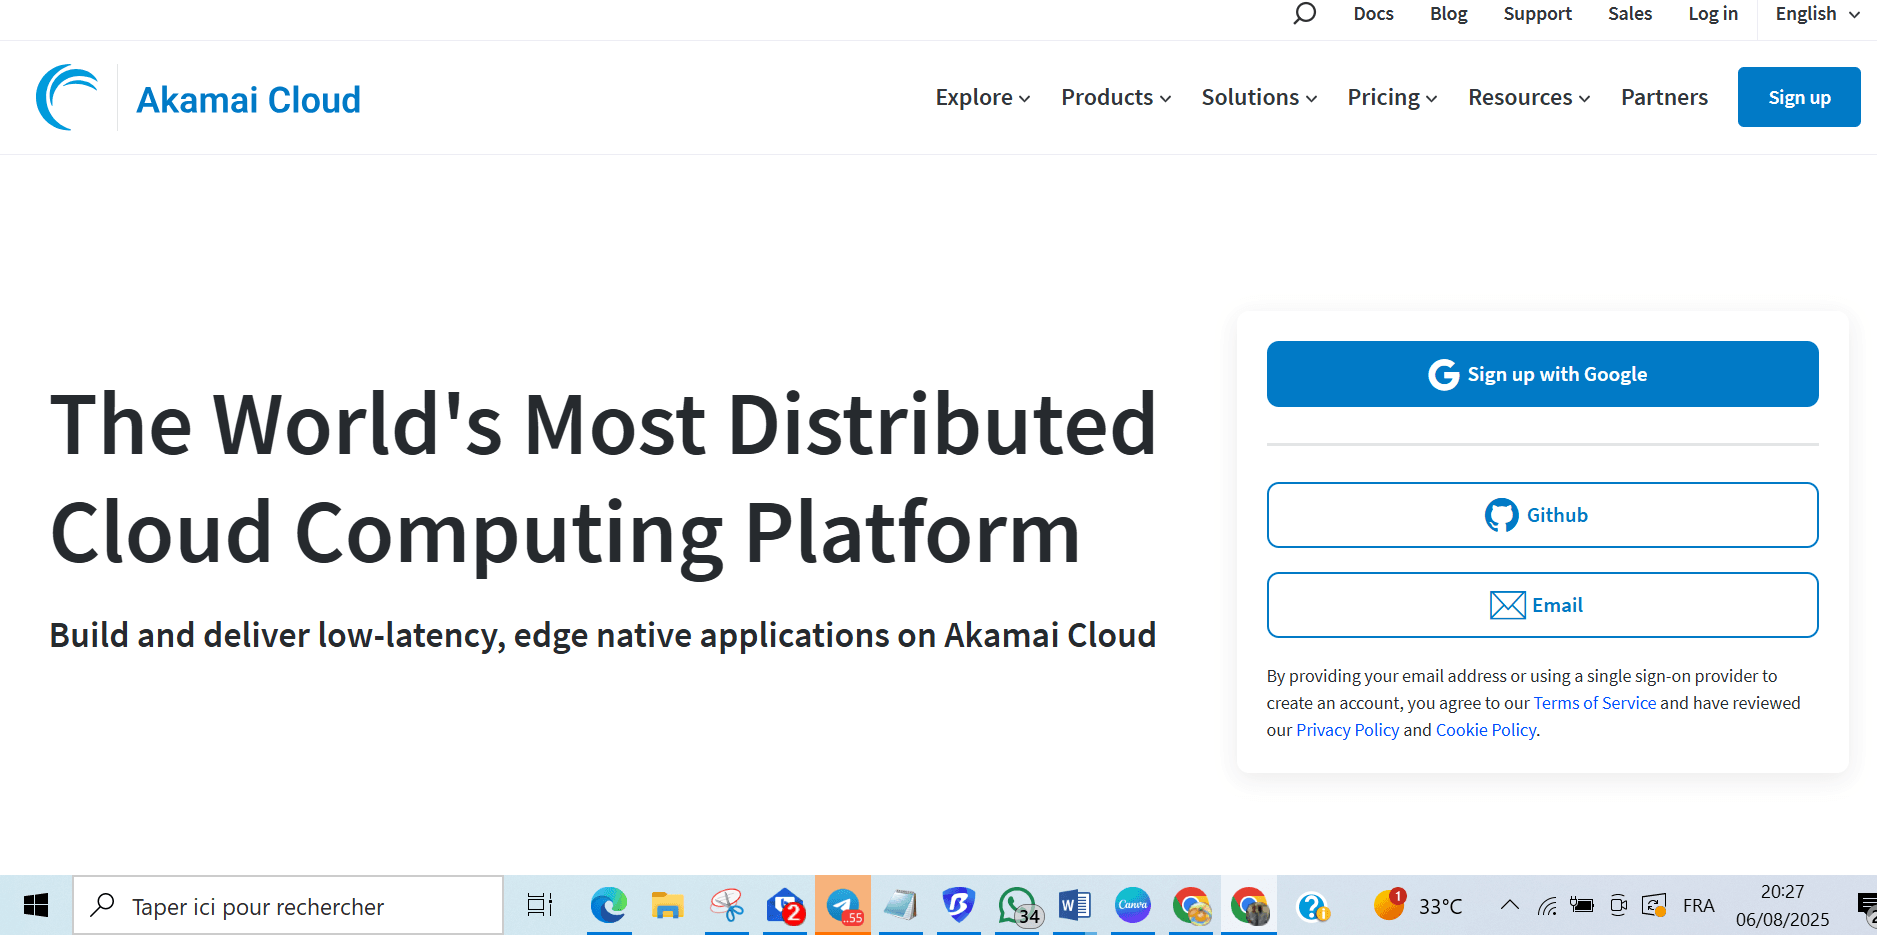The height and width of the screenshot is (935, 1877).
Task: Click the search magnifier icon in top bar
Action: pyautogui.click(x=1304, y=14)
